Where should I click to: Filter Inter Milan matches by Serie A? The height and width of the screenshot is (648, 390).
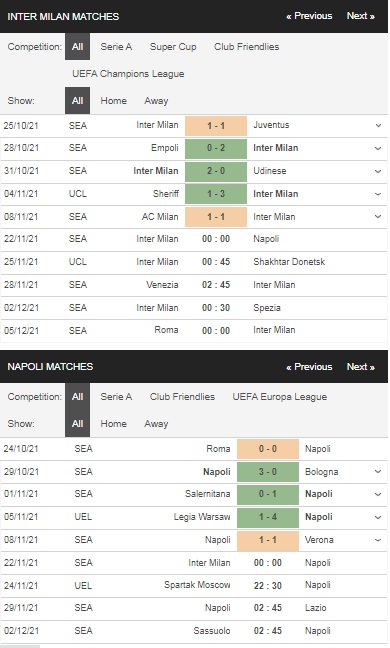[117, 47]
